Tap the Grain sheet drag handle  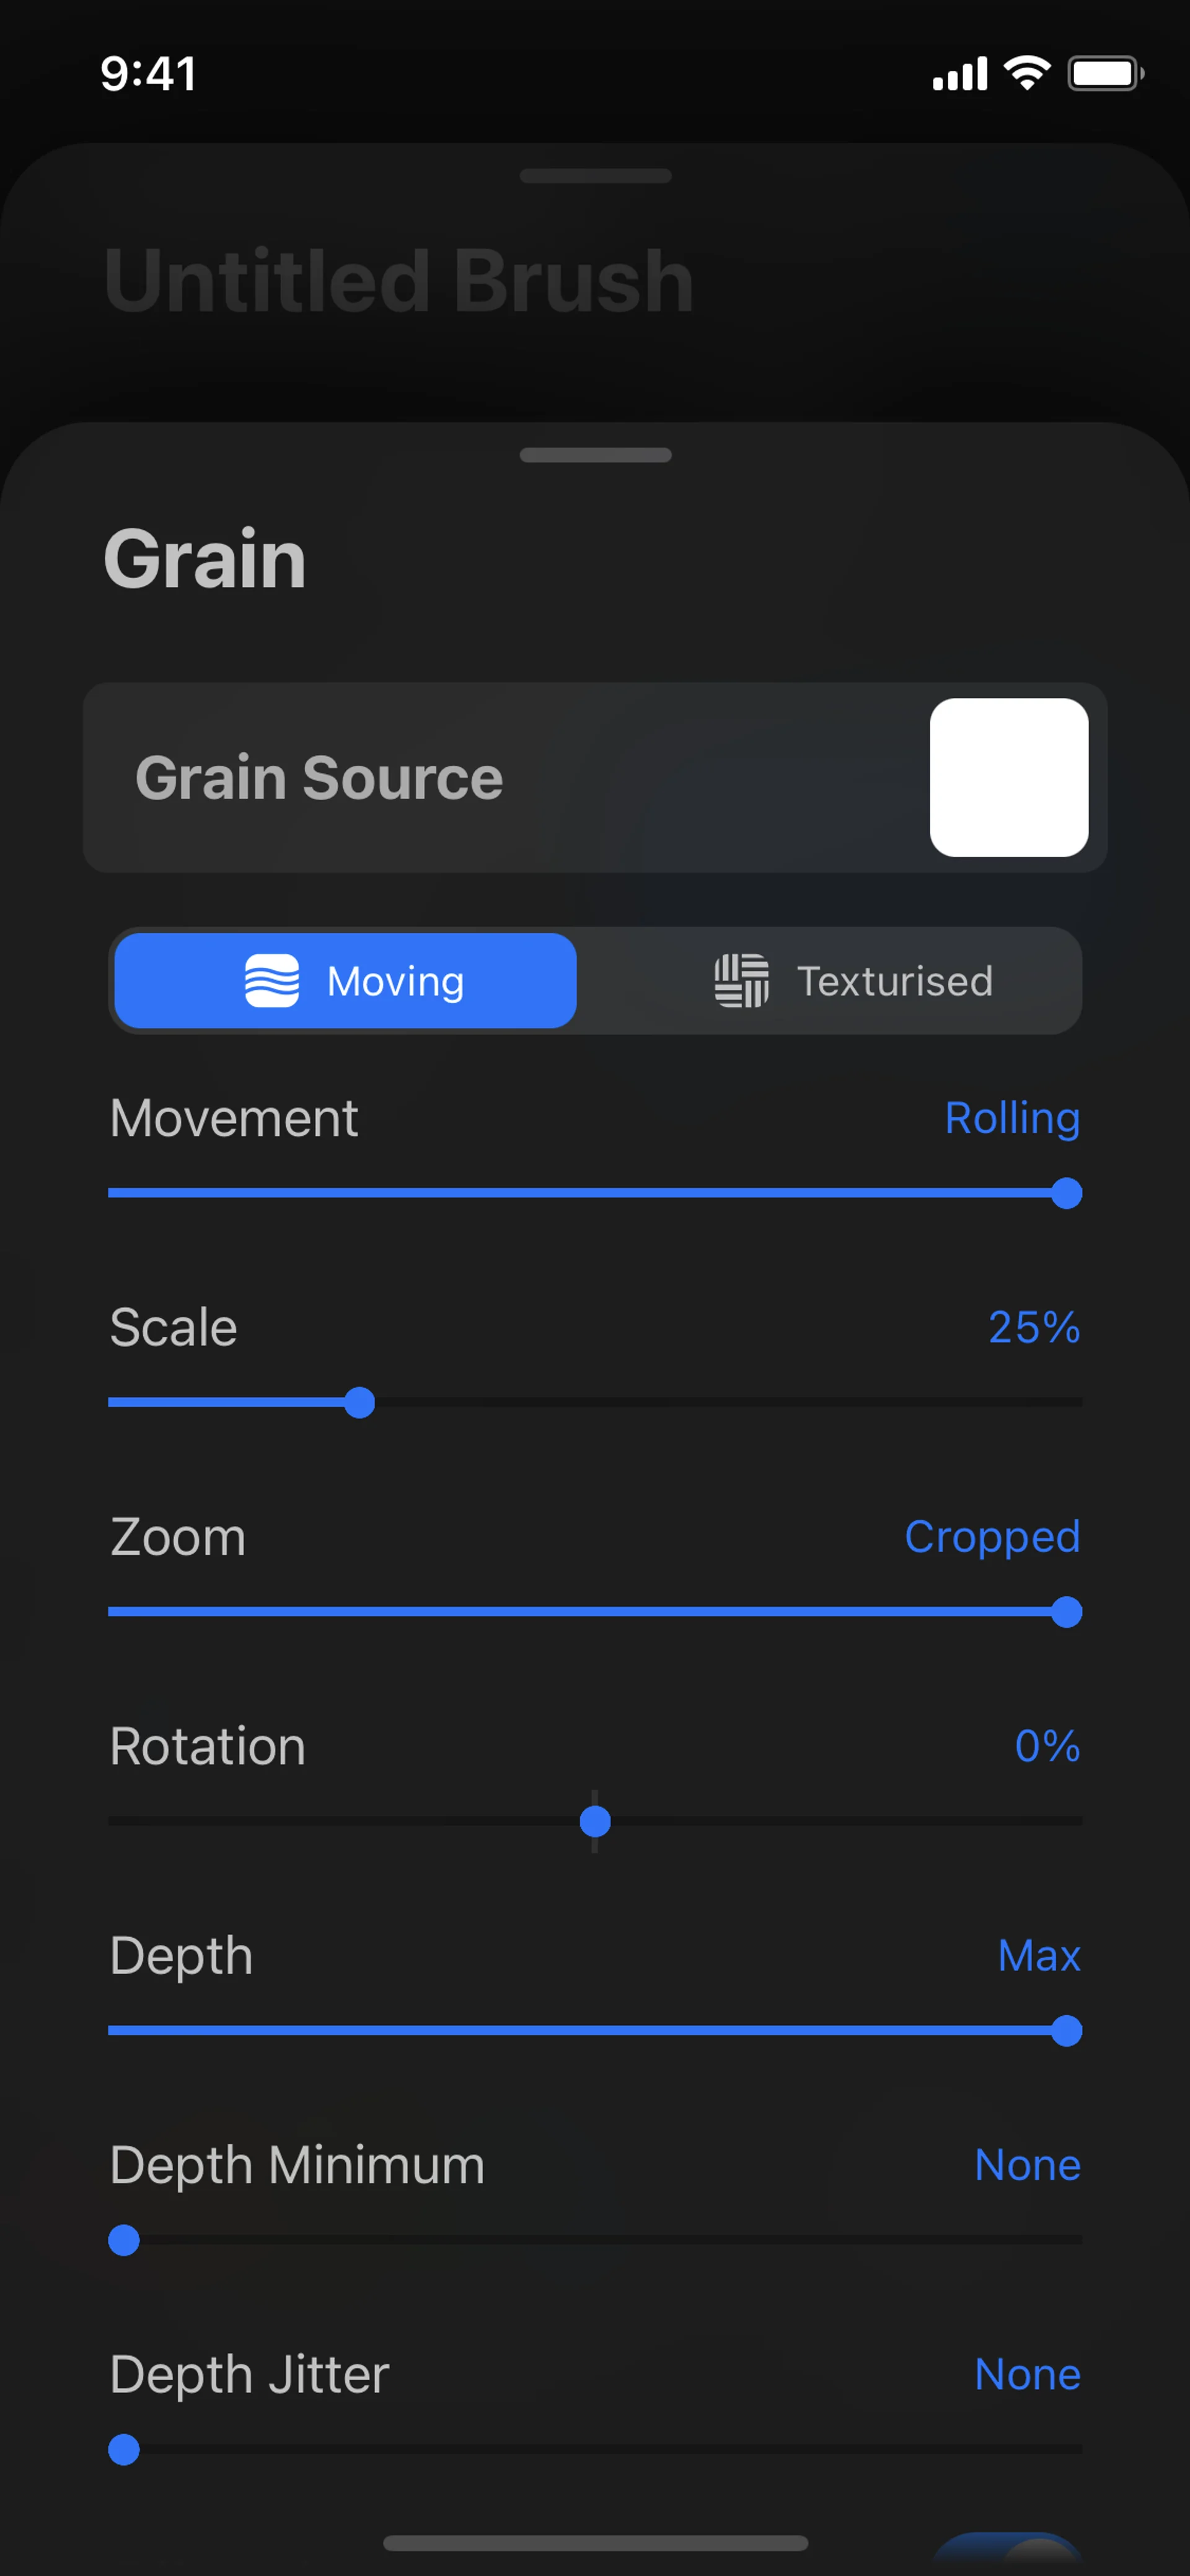tap(595, 455)
